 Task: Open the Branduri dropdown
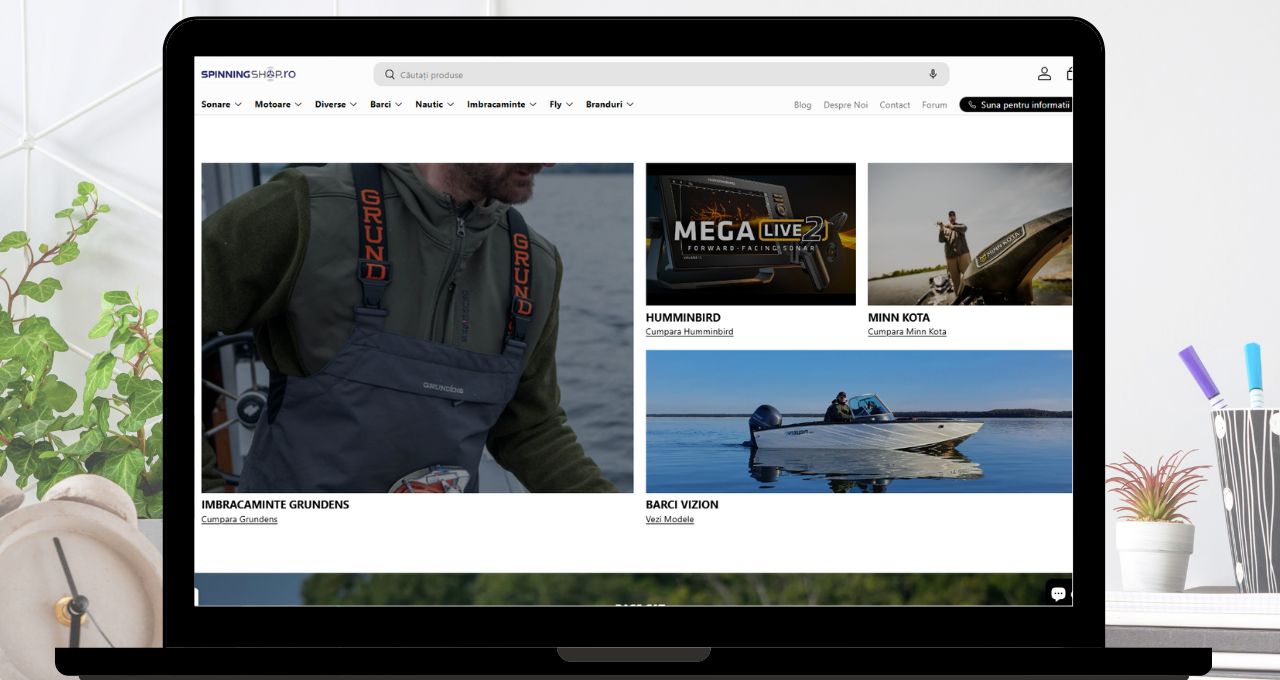610,104
